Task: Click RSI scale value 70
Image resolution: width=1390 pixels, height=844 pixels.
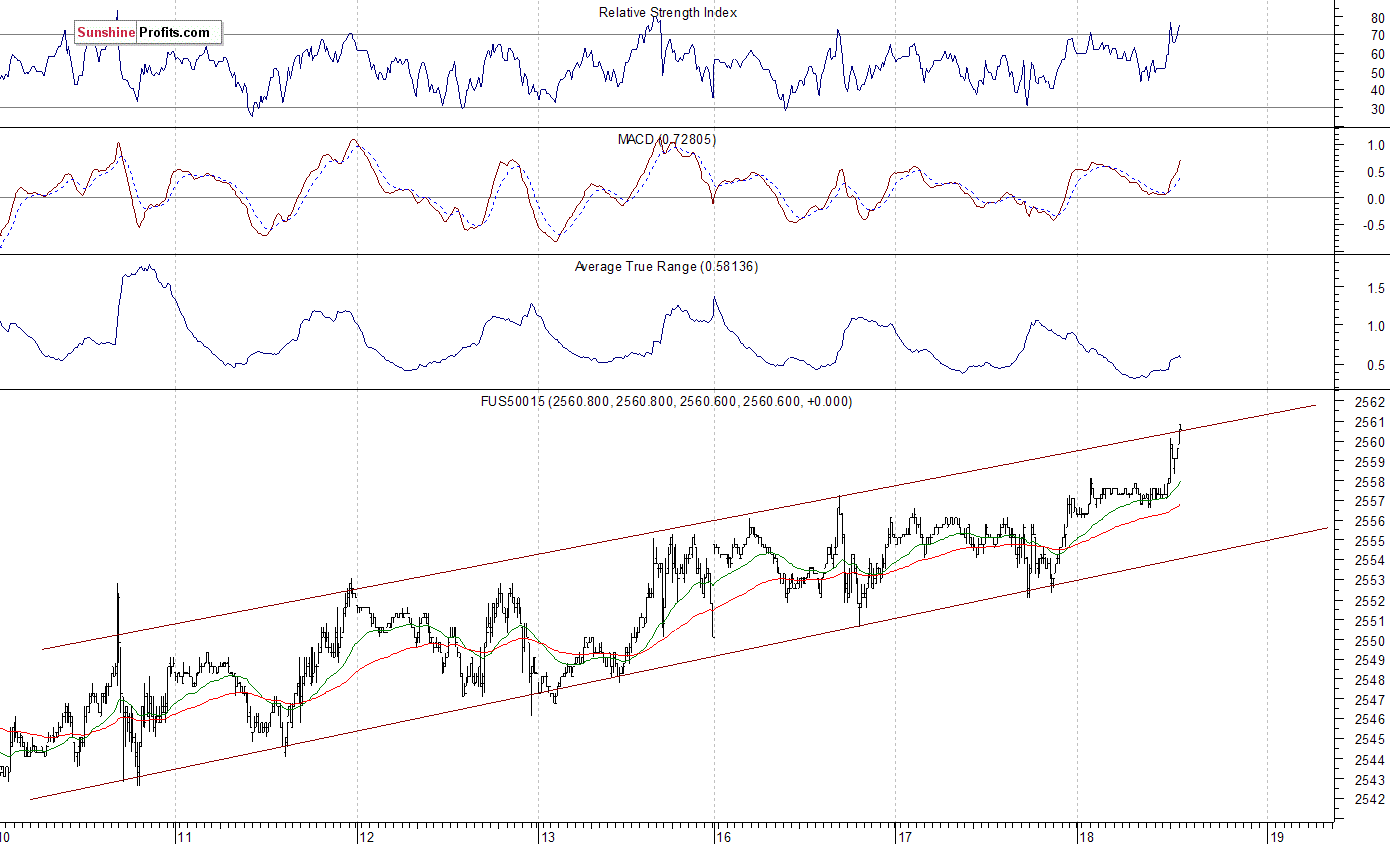Action: click(1377, 35)
